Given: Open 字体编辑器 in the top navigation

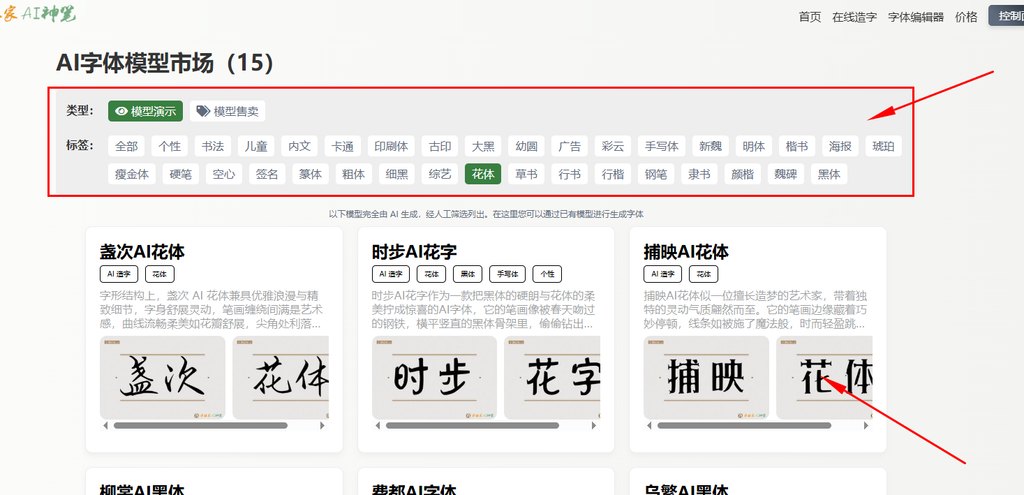Looking at the screenshot, I should [916, 17].
